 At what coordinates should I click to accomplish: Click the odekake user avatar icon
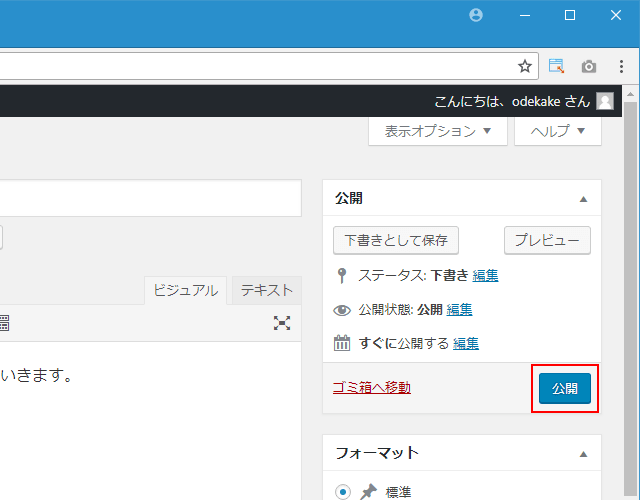605,101
